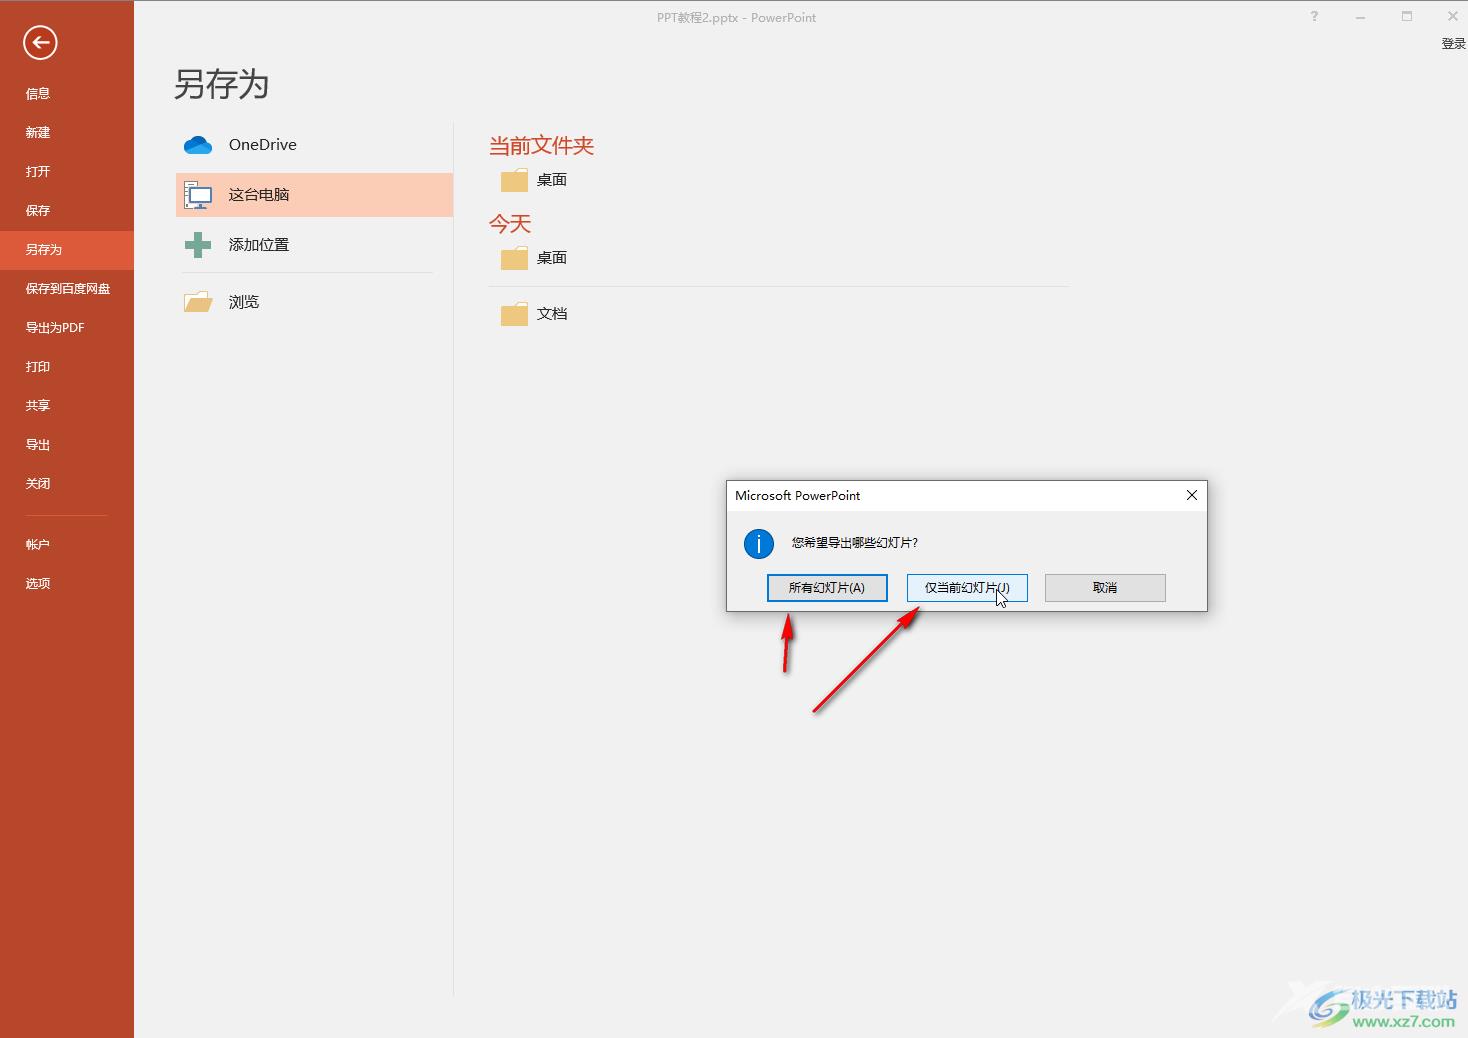The image size is (1468, 1038).
Task: Select 添加位置 label
Action: coord(259,245)
